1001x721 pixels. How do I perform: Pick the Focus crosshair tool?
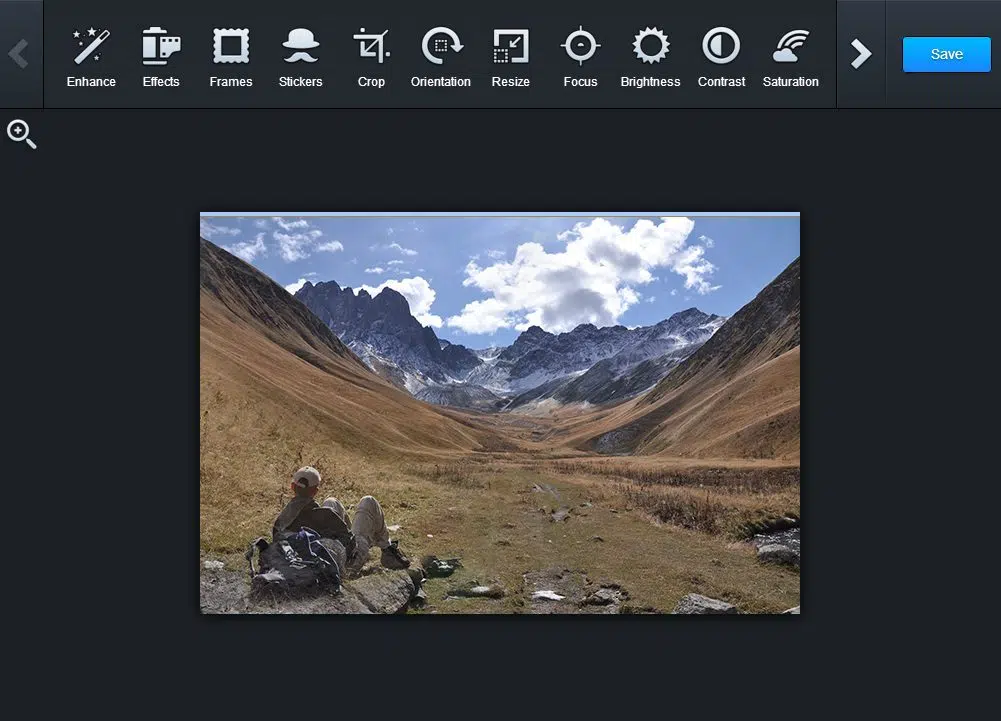(580, 47)
